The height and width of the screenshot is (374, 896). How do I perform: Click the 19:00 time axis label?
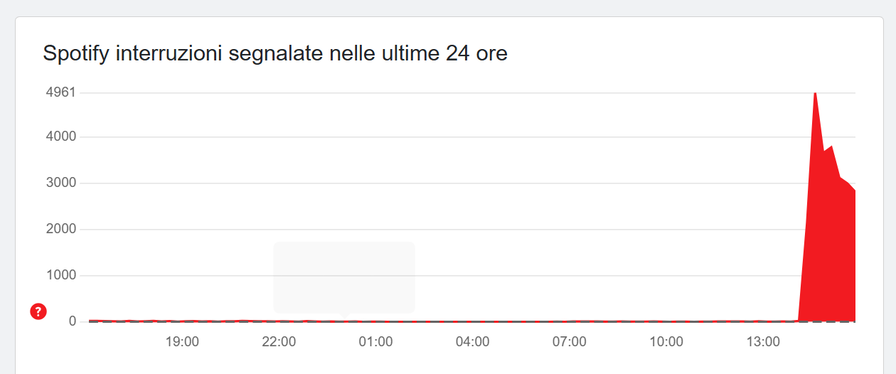(x=182, y=342)
